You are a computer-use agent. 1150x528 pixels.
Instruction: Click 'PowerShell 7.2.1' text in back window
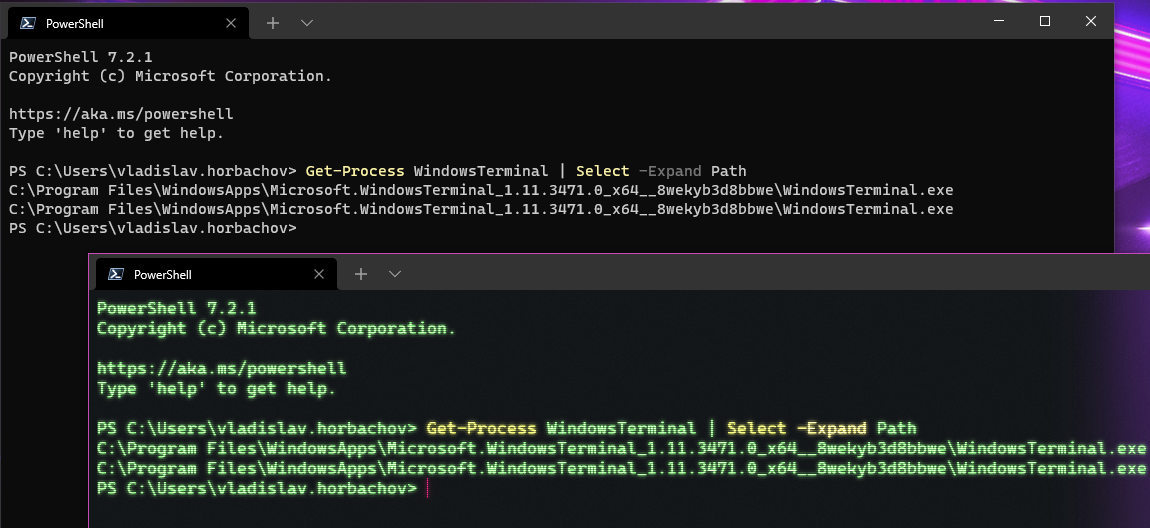click(x=81, y=57)
